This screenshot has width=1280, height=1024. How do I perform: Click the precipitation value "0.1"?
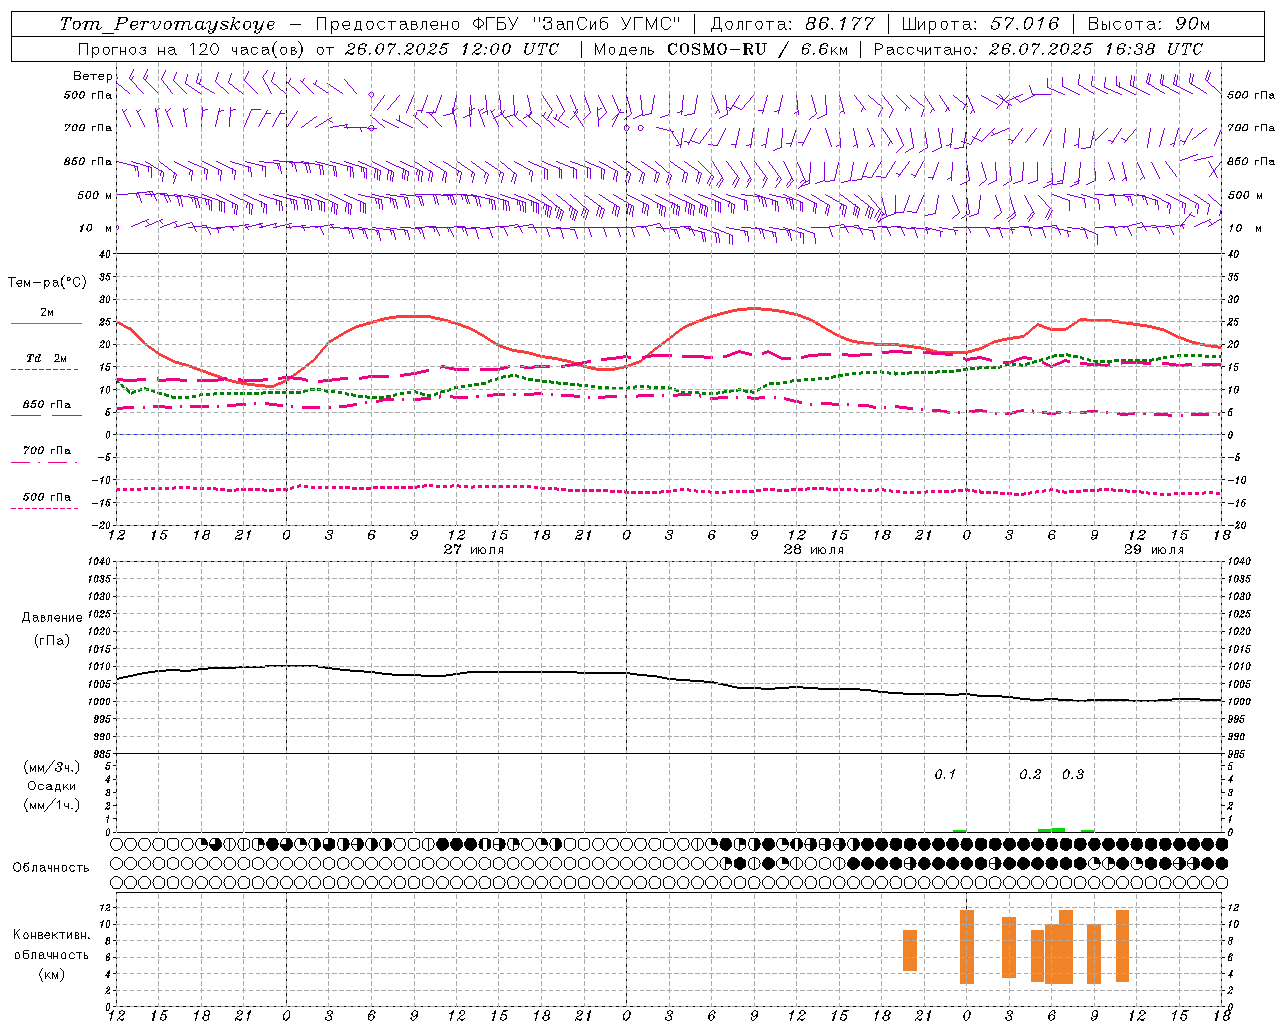click(x=945, y=775)
